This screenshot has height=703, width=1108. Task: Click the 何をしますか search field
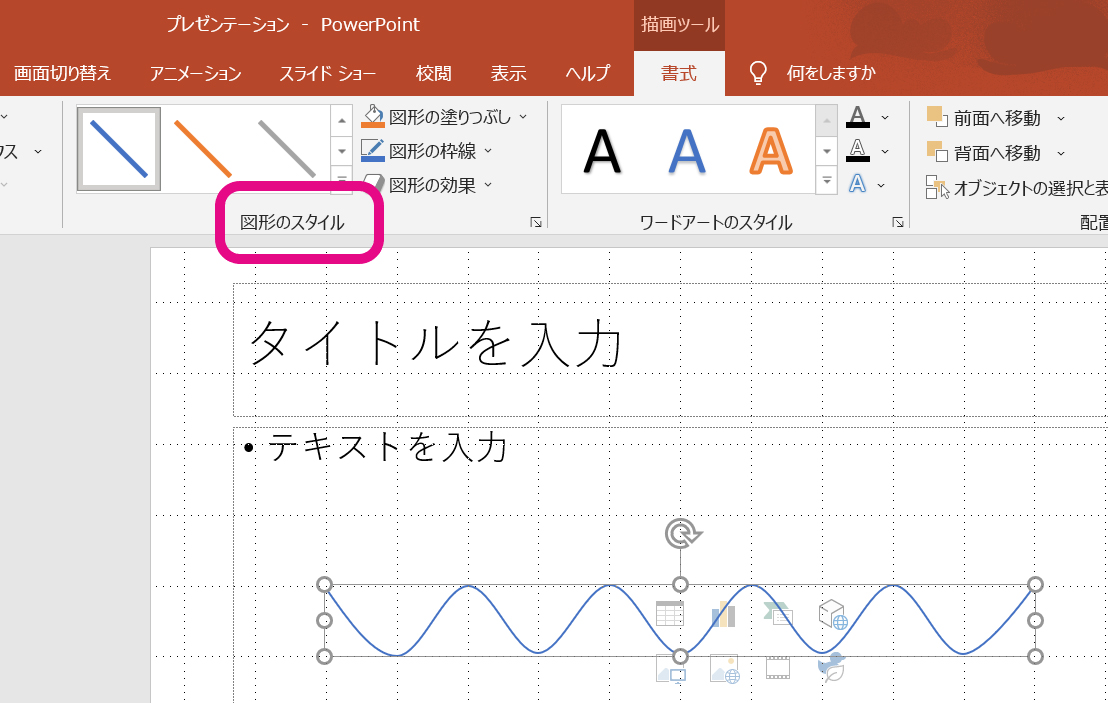830,73
